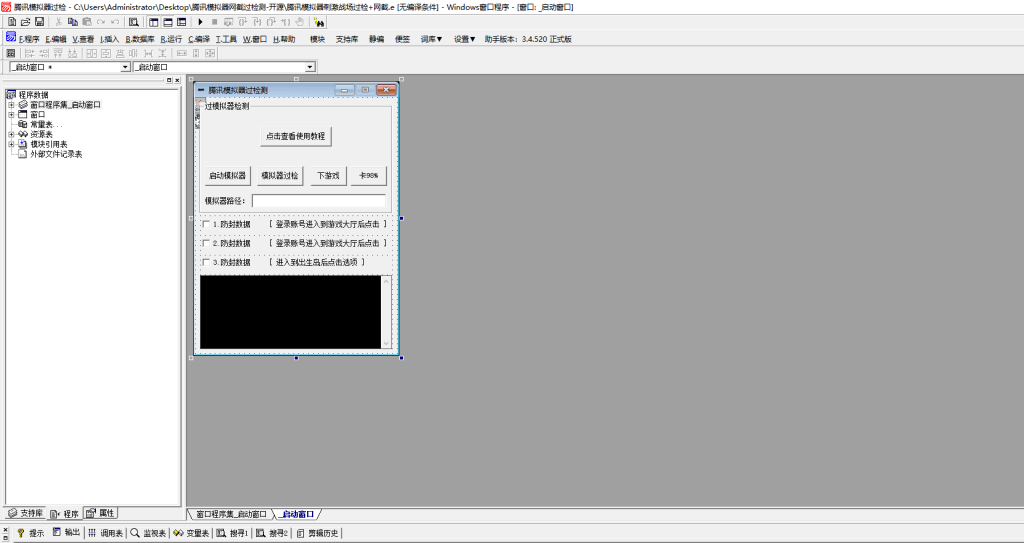Open the 变量表 variable table tab

(191, 533)
